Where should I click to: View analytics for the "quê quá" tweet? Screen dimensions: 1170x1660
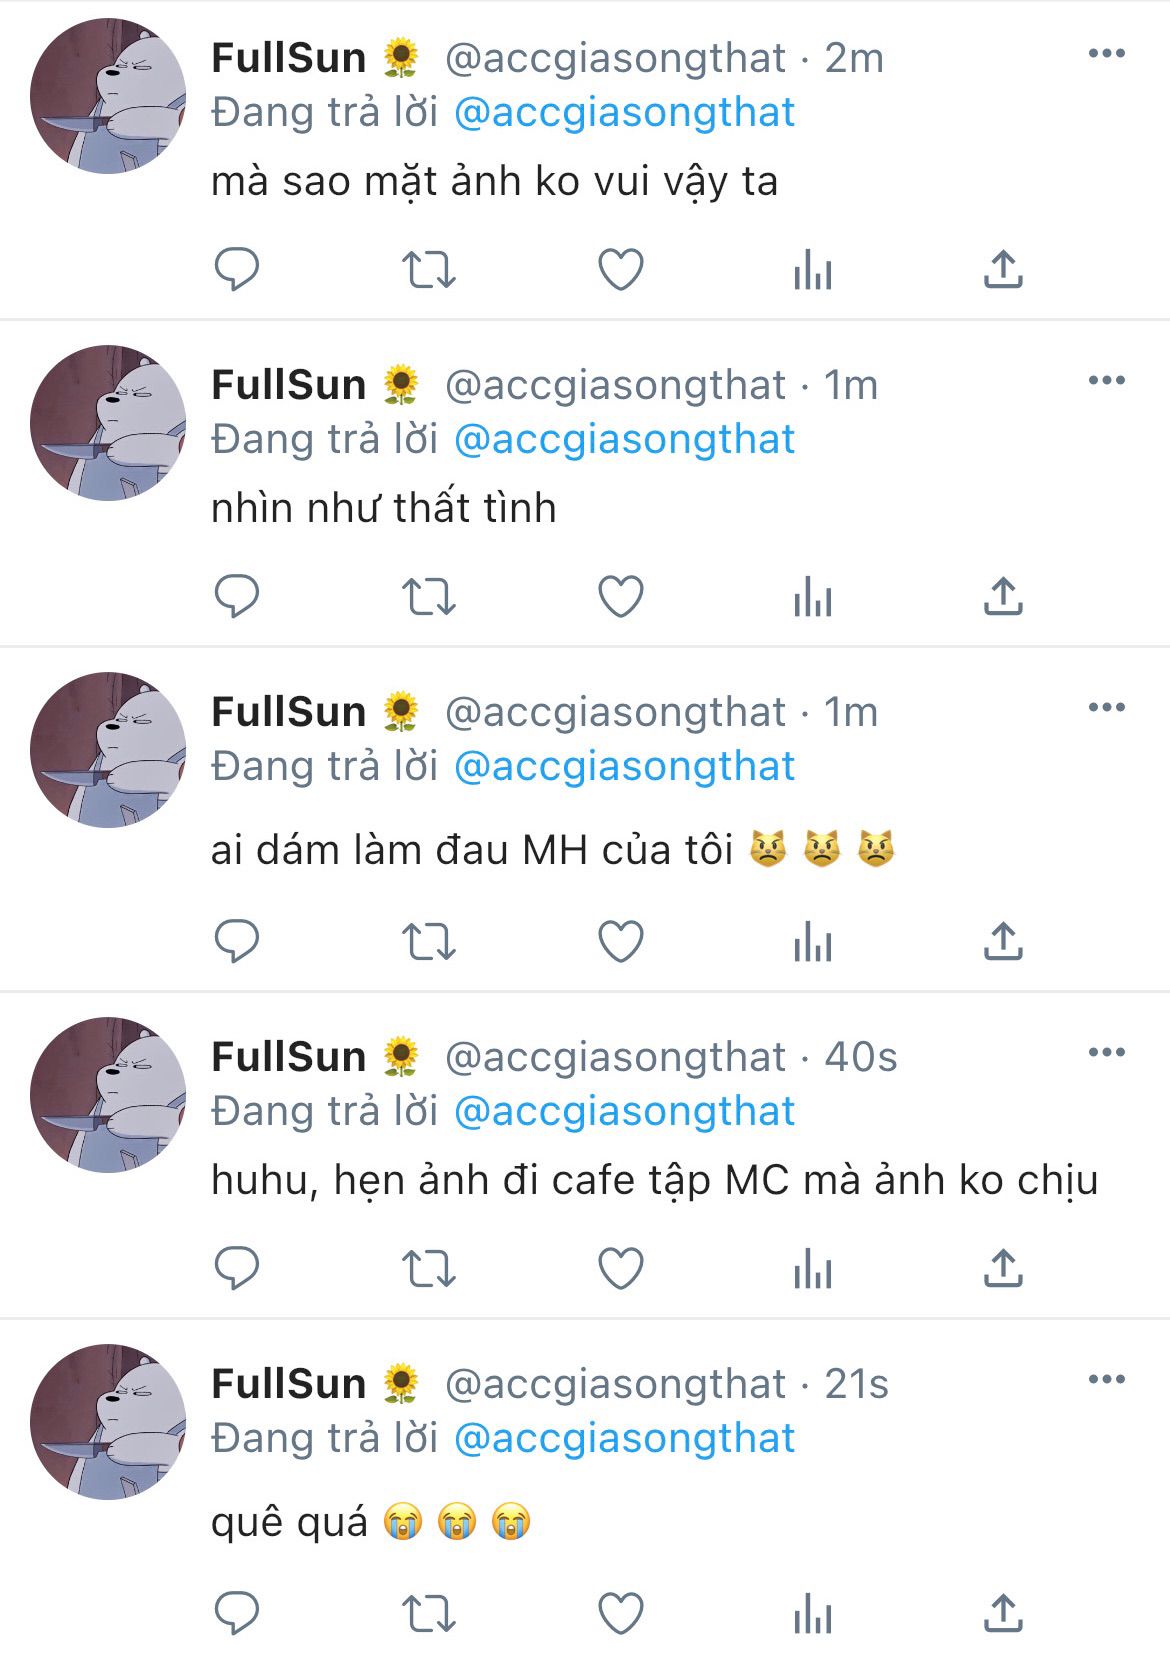(x=812, y=1613)
